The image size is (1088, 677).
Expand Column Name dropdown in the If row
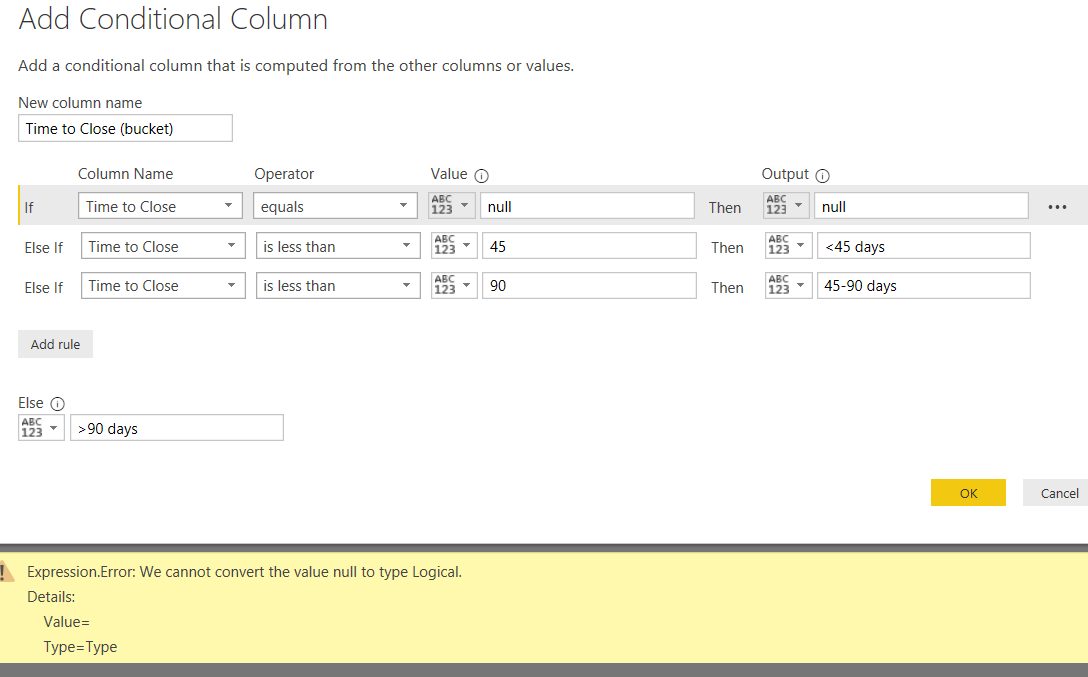tap(160, 206)
